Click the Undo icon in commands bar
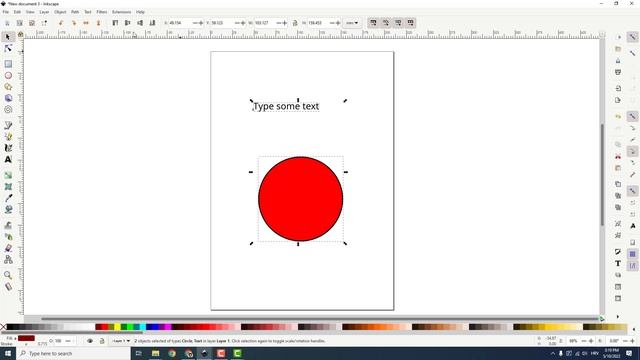Viewport: 640px width, 360px height. pyautogui.click(x=618, y=116)
